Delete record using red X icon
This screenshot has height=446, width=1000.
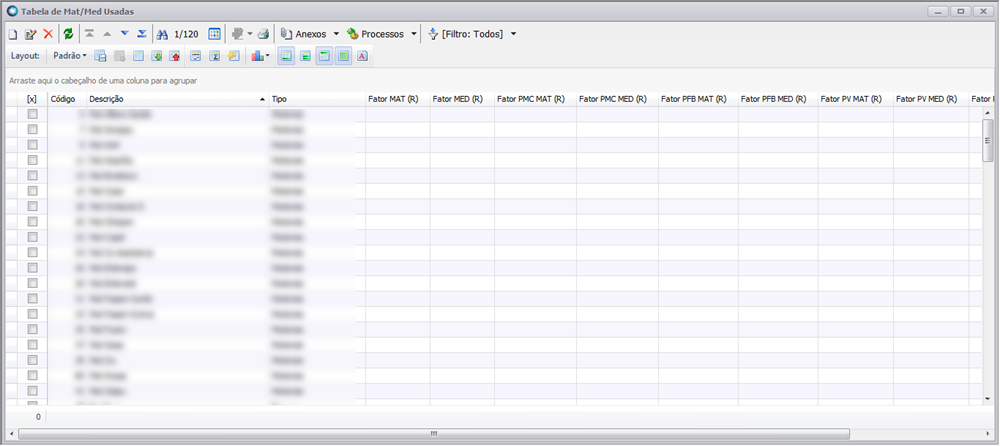48,34
